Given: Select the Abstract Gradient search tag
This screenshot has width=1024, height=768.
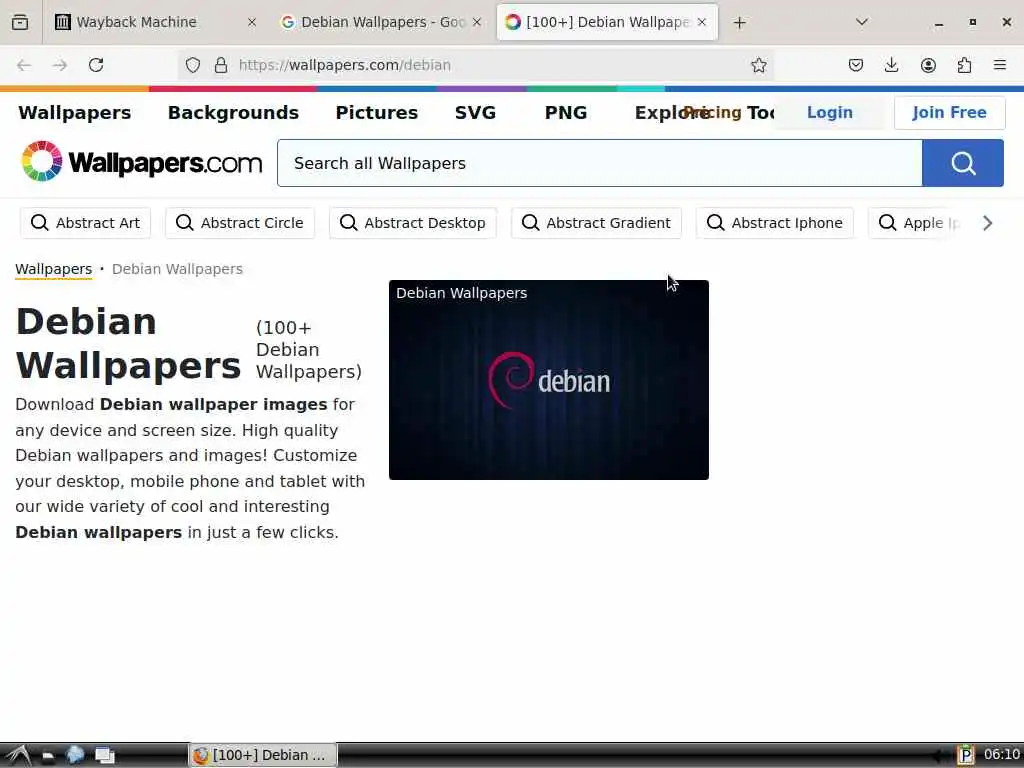Looking at the screenshot, I should (596, 223).
